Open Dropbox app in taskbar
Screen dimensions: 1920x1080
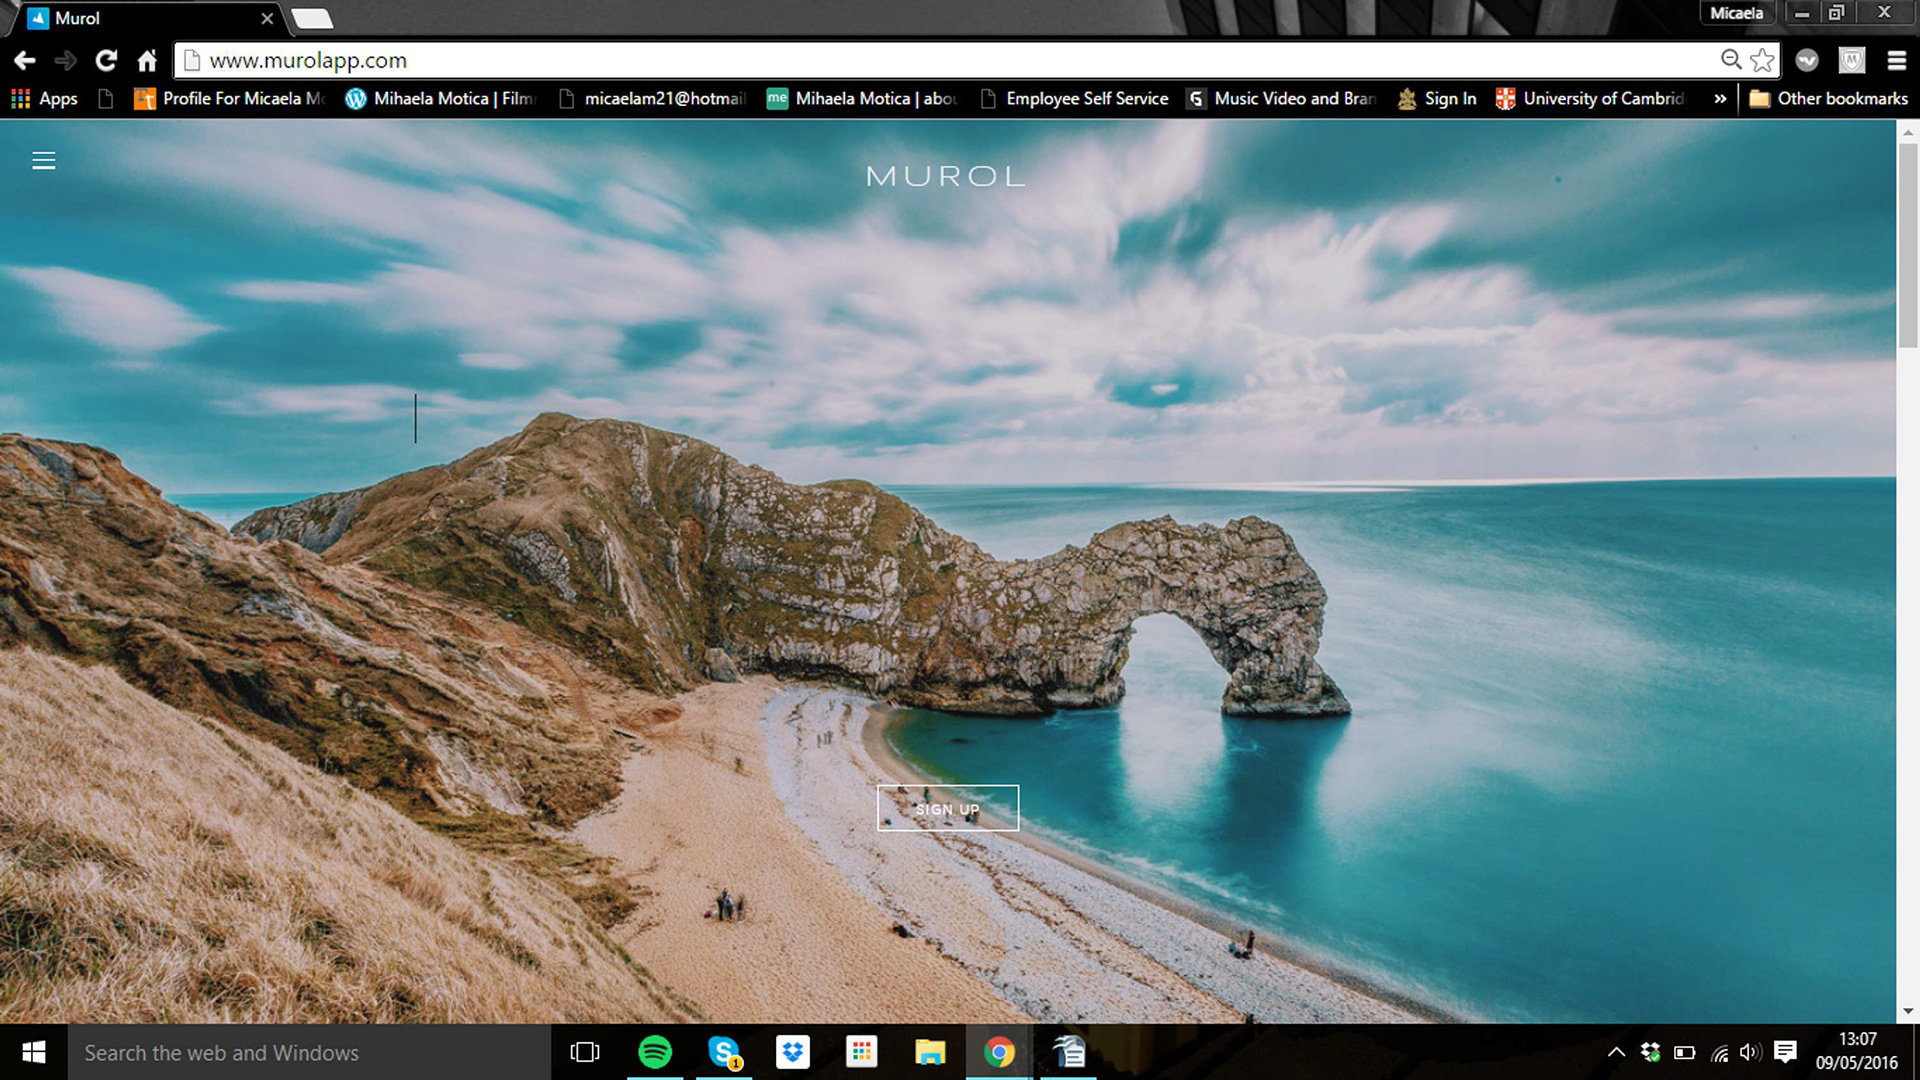tap(793, 1052)
